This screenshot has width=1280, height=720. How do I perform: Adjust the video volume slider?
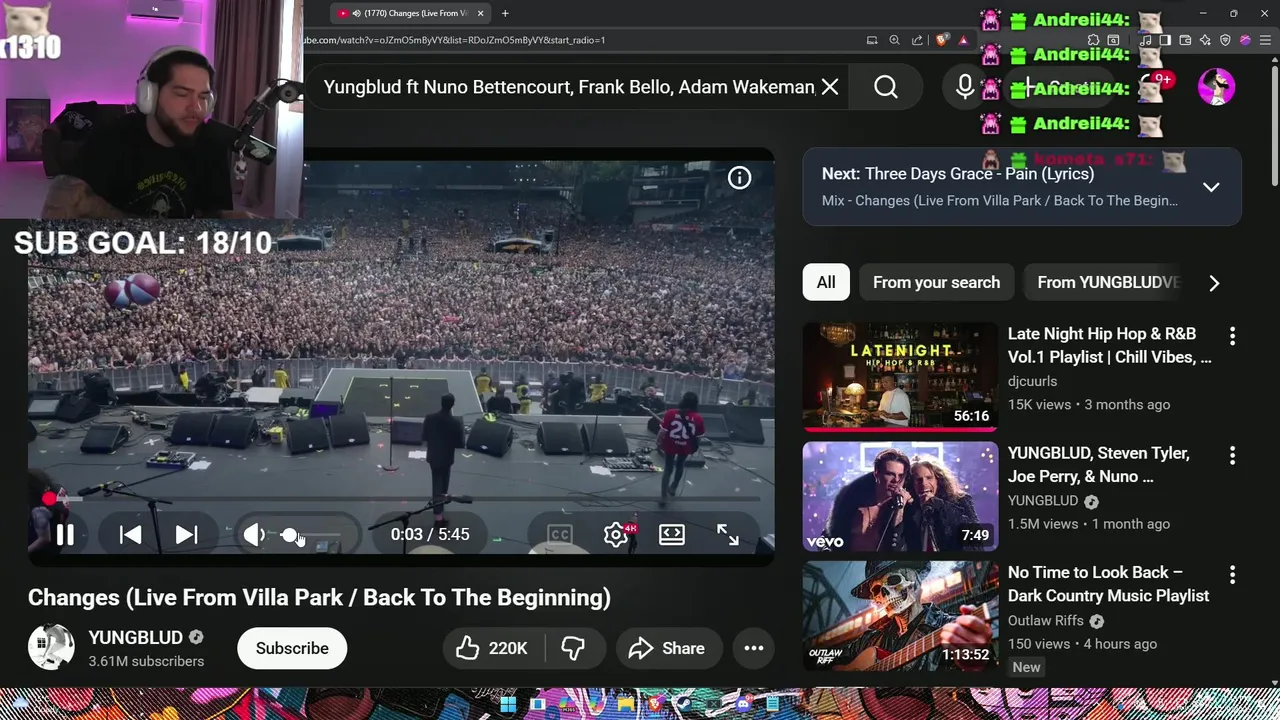312,536
